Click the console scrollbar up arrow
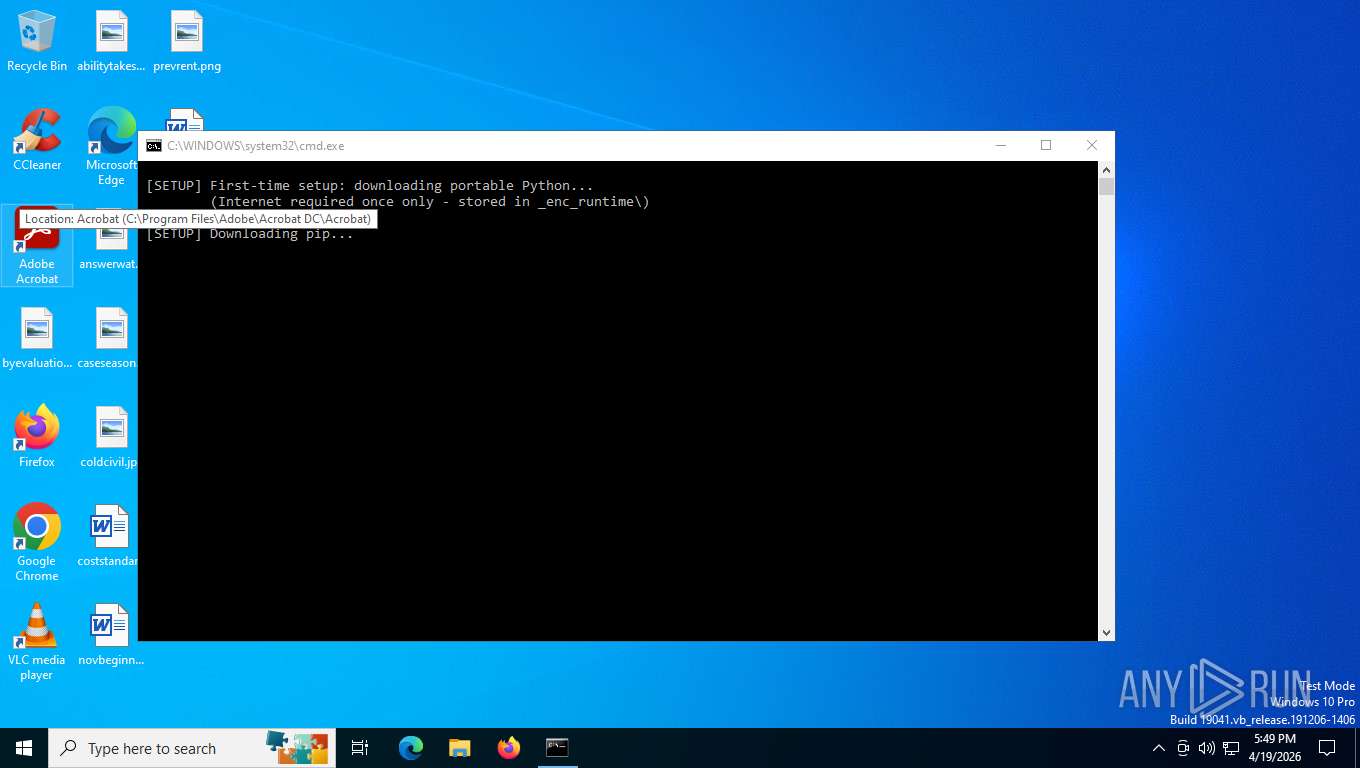 [x=1106, y=170]
